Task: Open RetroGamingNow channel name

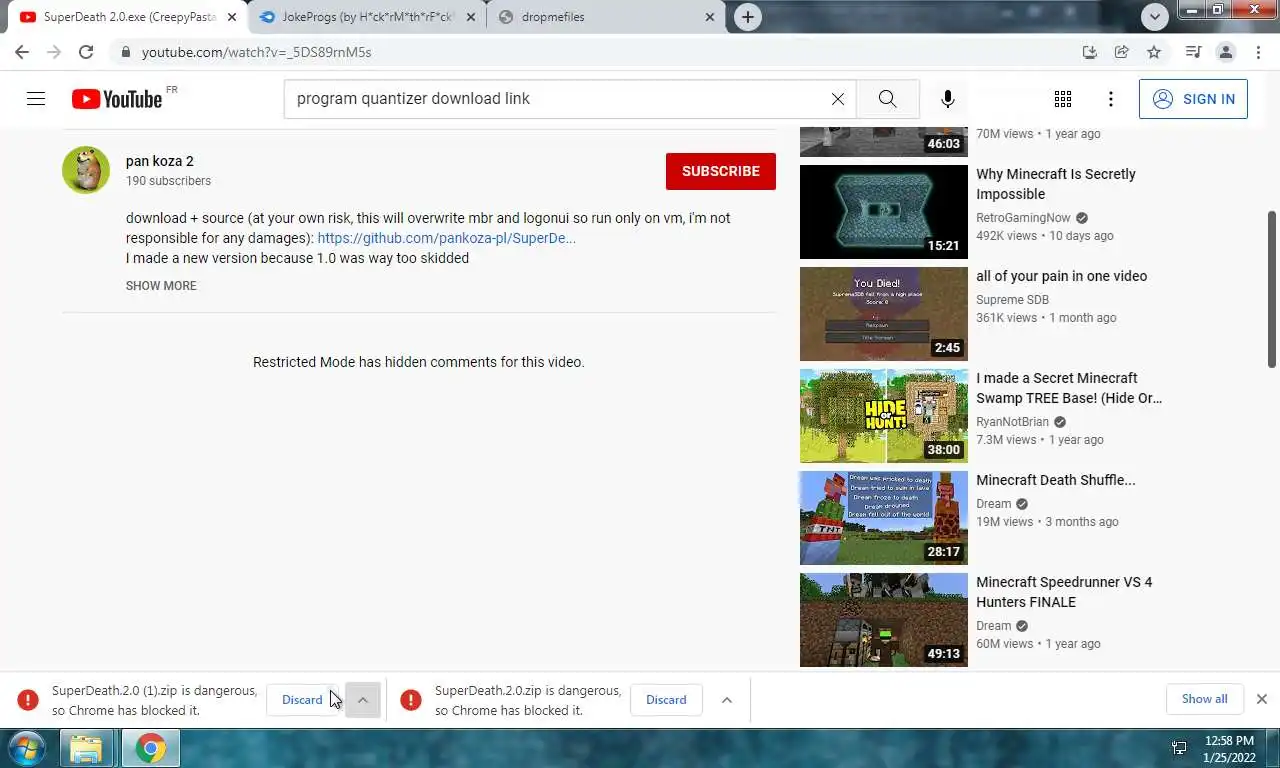Action: click(x=1023, y=217)
